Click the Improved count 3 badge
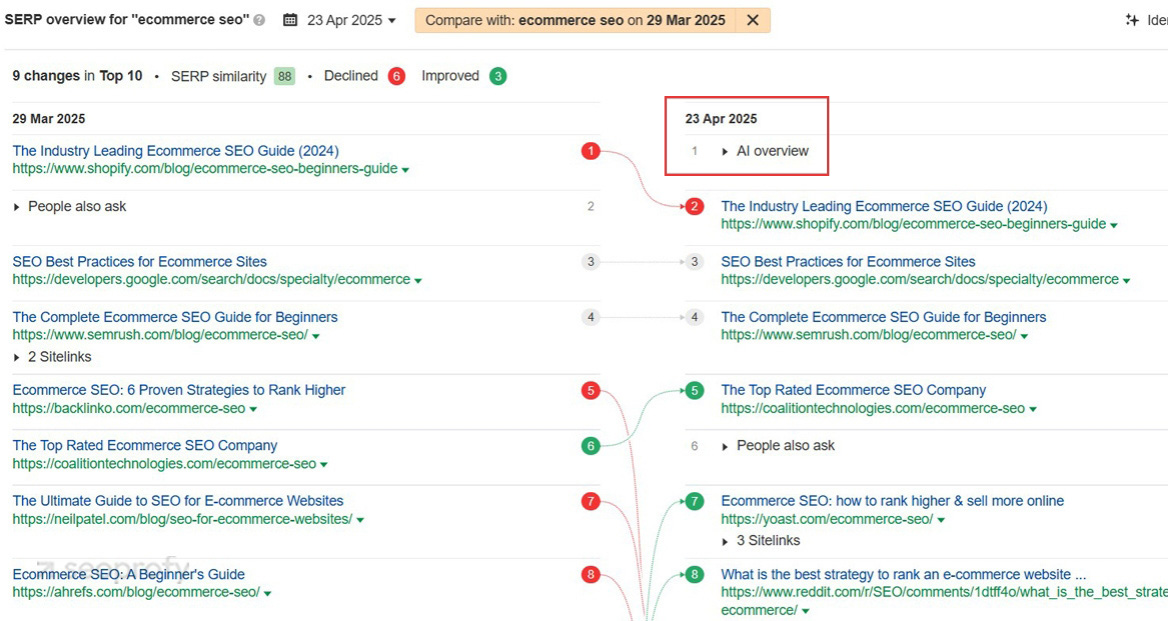This screenshot has height=621, width=1168. [498, 76]
